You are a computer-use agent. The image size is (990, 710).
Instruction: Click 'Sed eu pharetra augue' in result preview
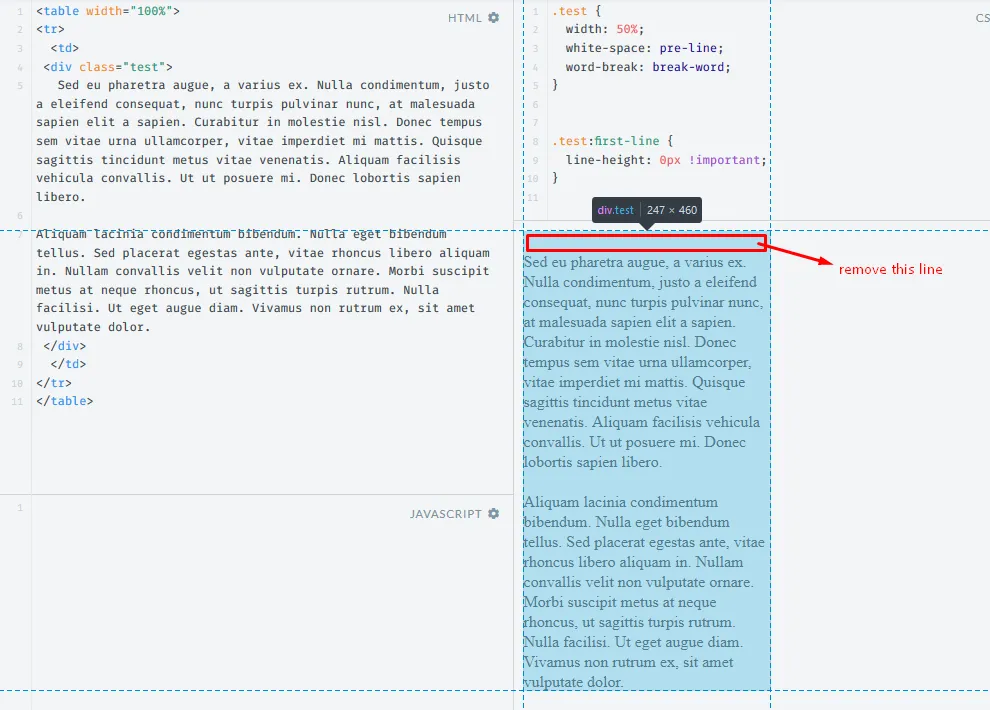point(593,263)
